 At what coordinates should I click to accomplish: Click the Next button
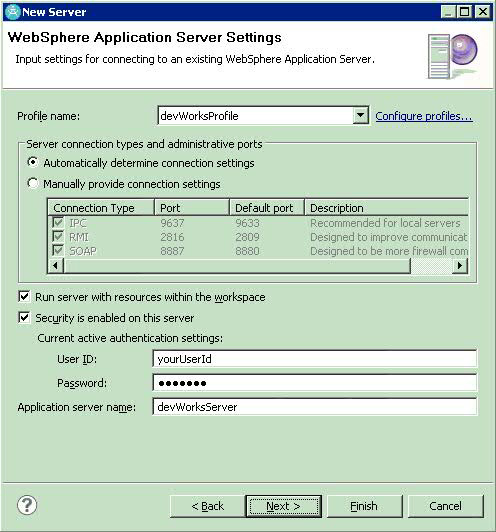(284, 506)
